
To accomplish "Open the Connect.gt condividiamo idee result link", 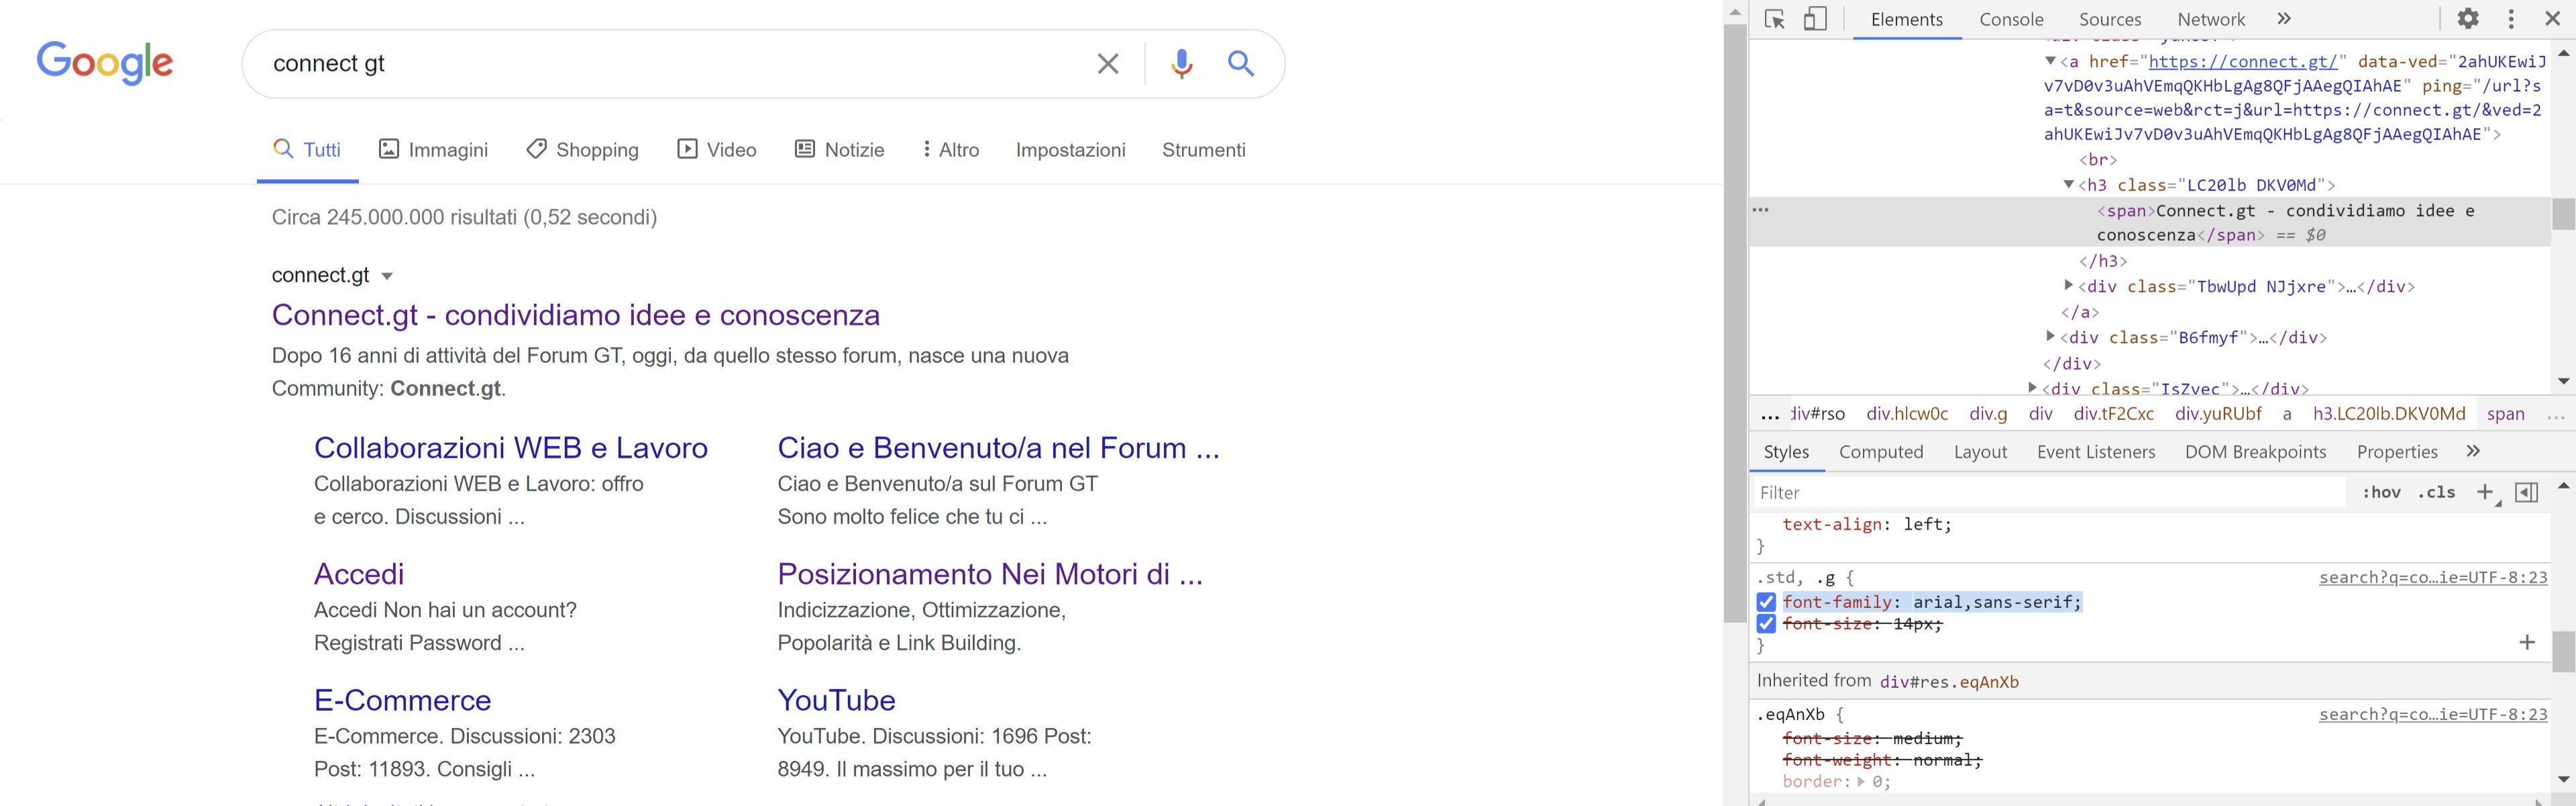I will coord(575,315).
